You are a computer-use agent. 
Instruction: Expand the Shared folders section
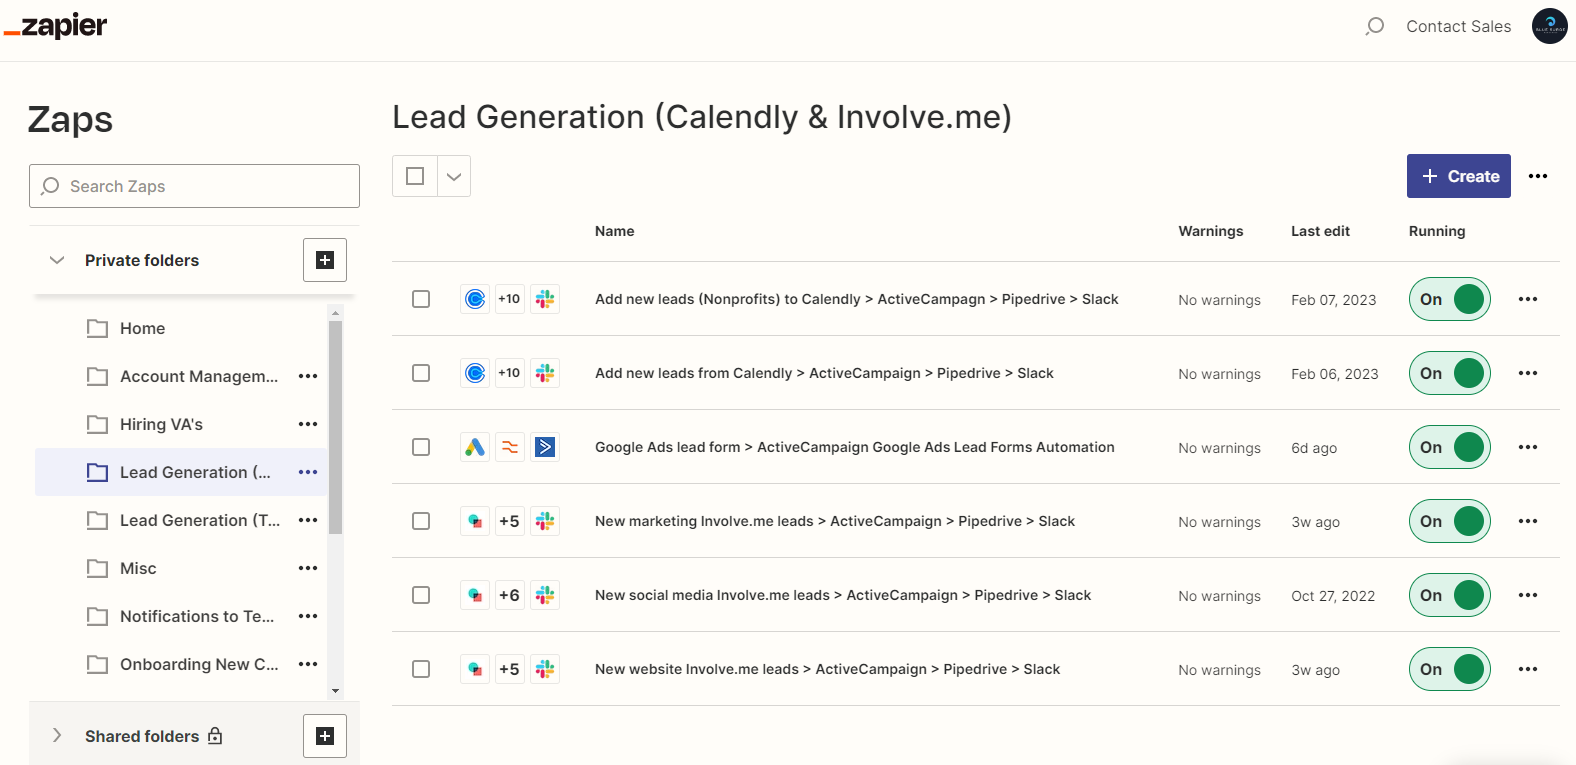57,736
